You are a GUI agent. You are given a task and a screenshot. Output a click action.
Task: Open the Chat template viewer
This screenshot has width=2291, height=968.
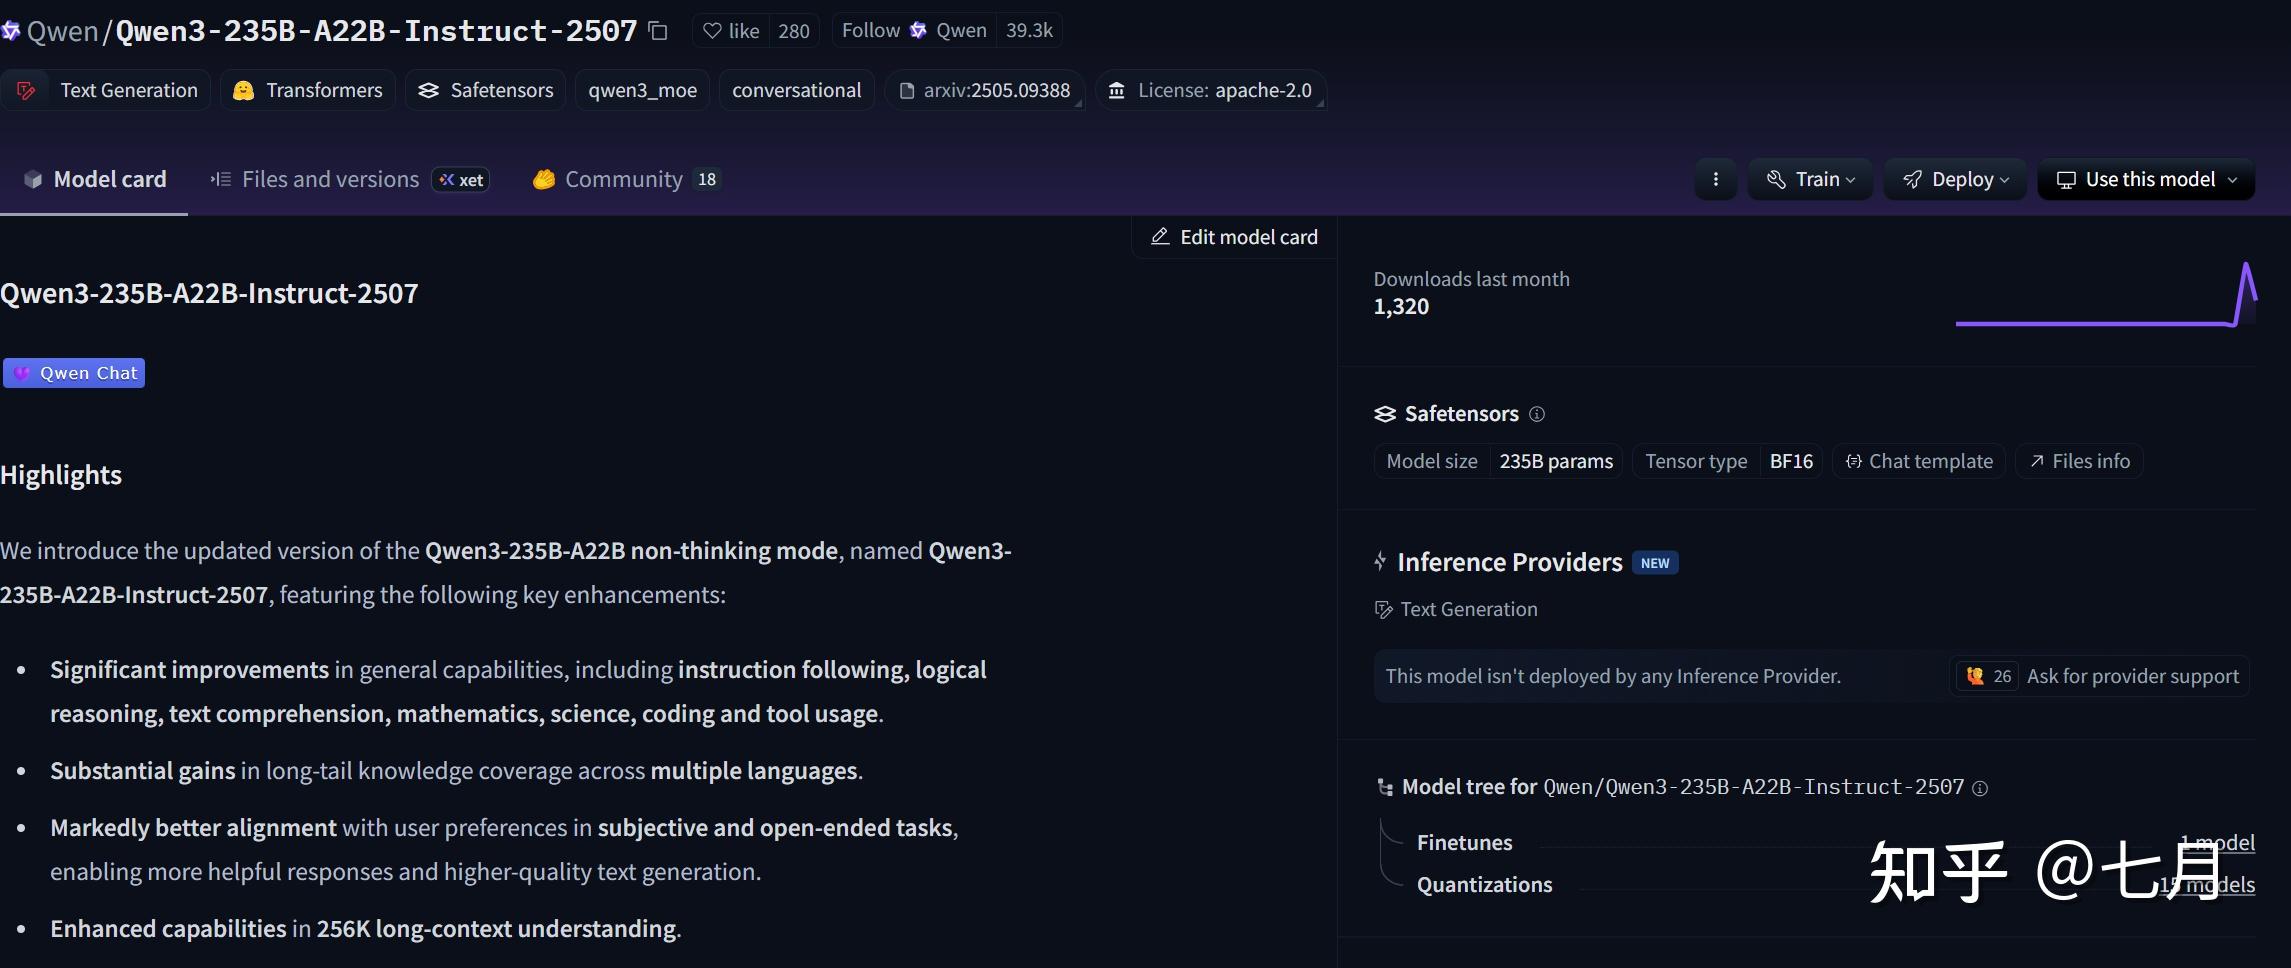[1919, 461]
